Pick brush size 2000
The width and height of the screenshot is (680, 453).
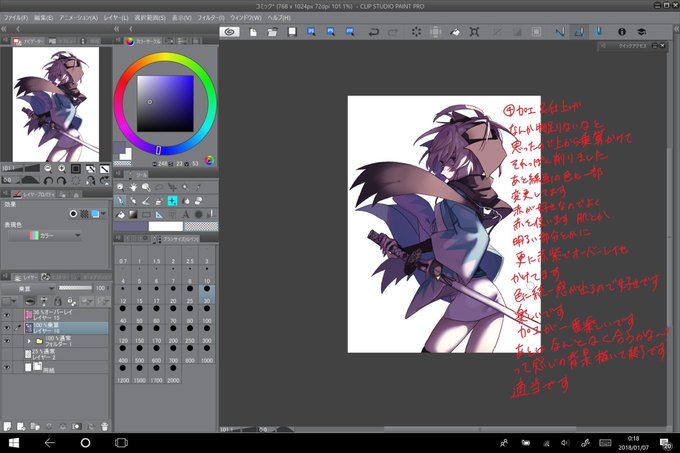click(173, 374)
